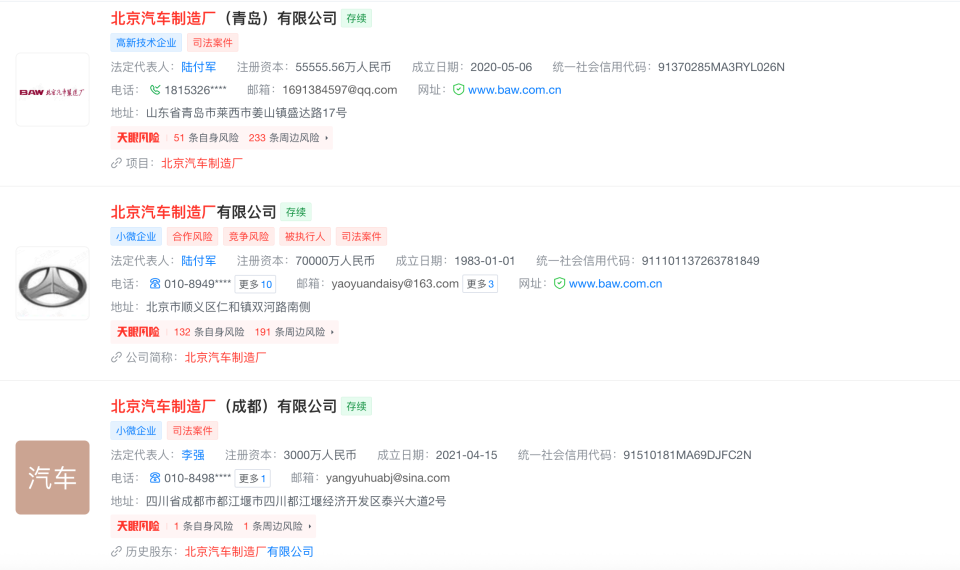
Task: Click the green shield icon in the Qingdao company website row
Action: [x=458, y=90]
